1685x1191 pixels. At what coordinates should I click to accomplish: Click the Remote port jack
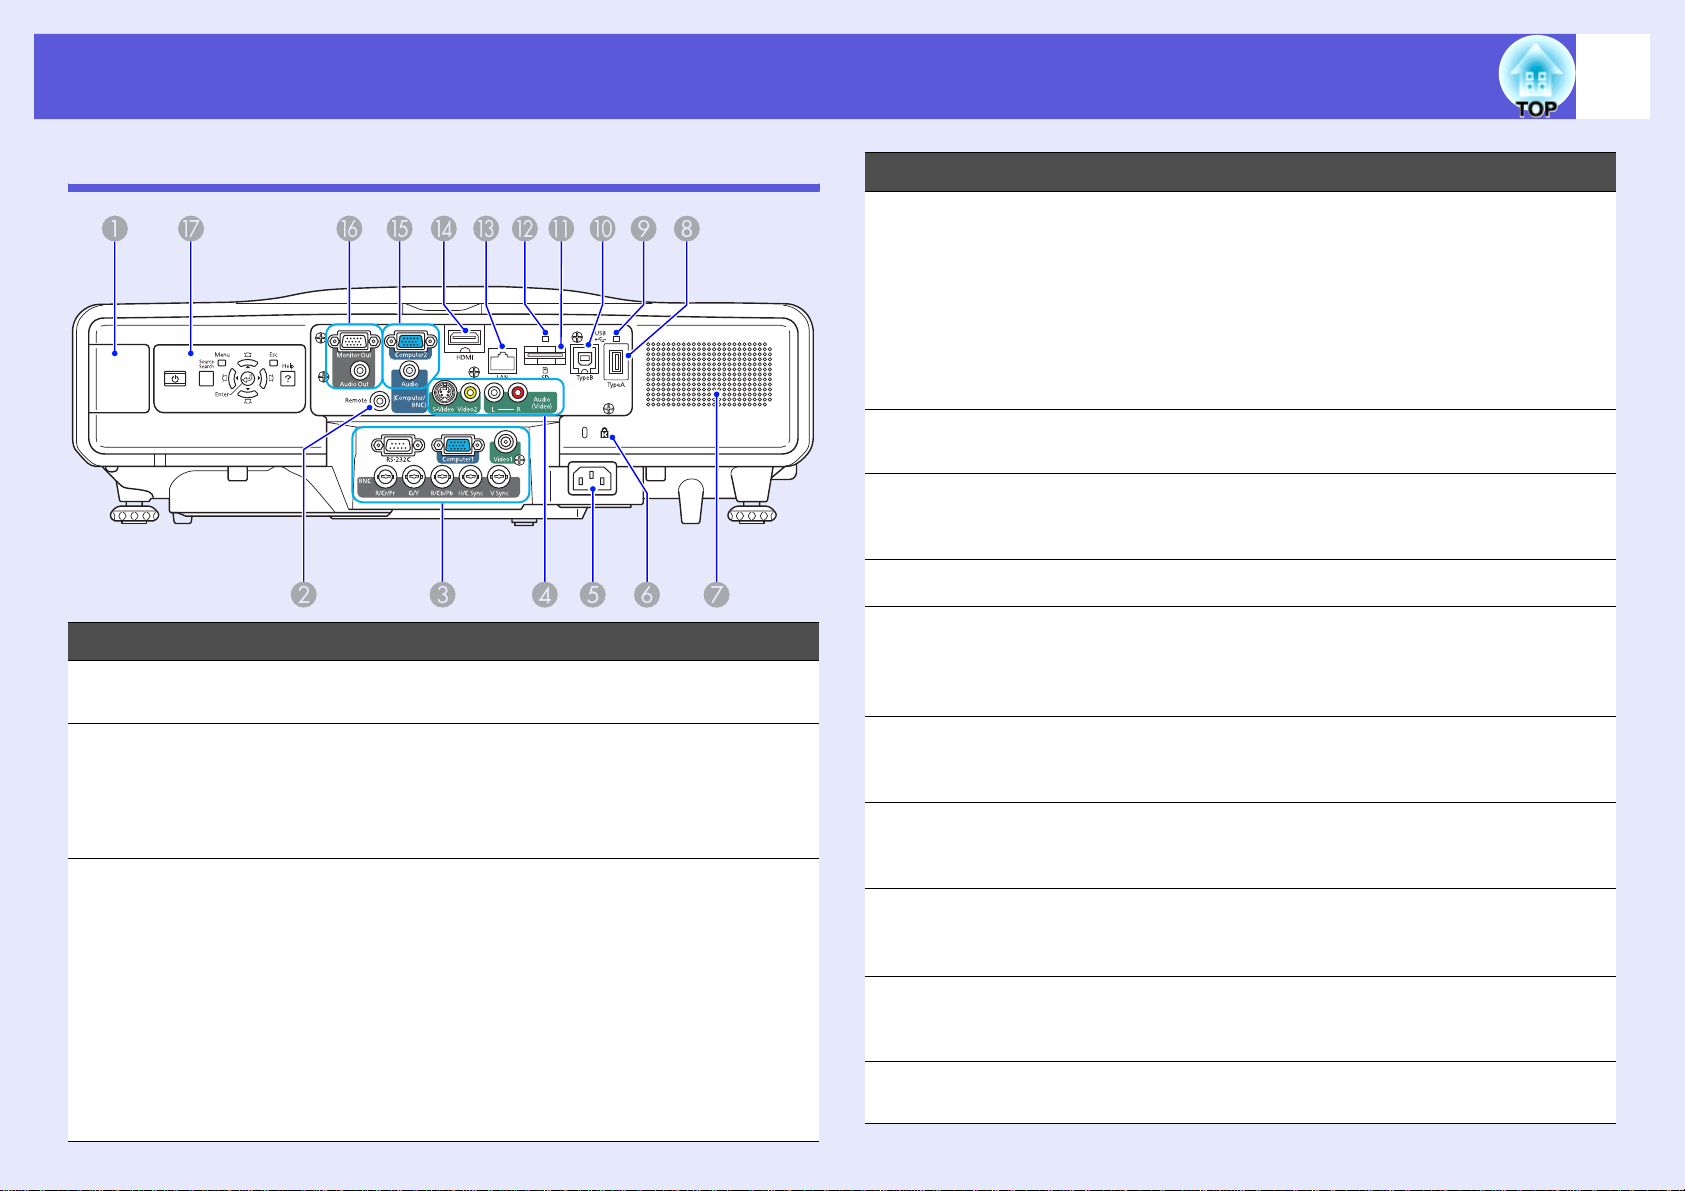coord(380,401)
